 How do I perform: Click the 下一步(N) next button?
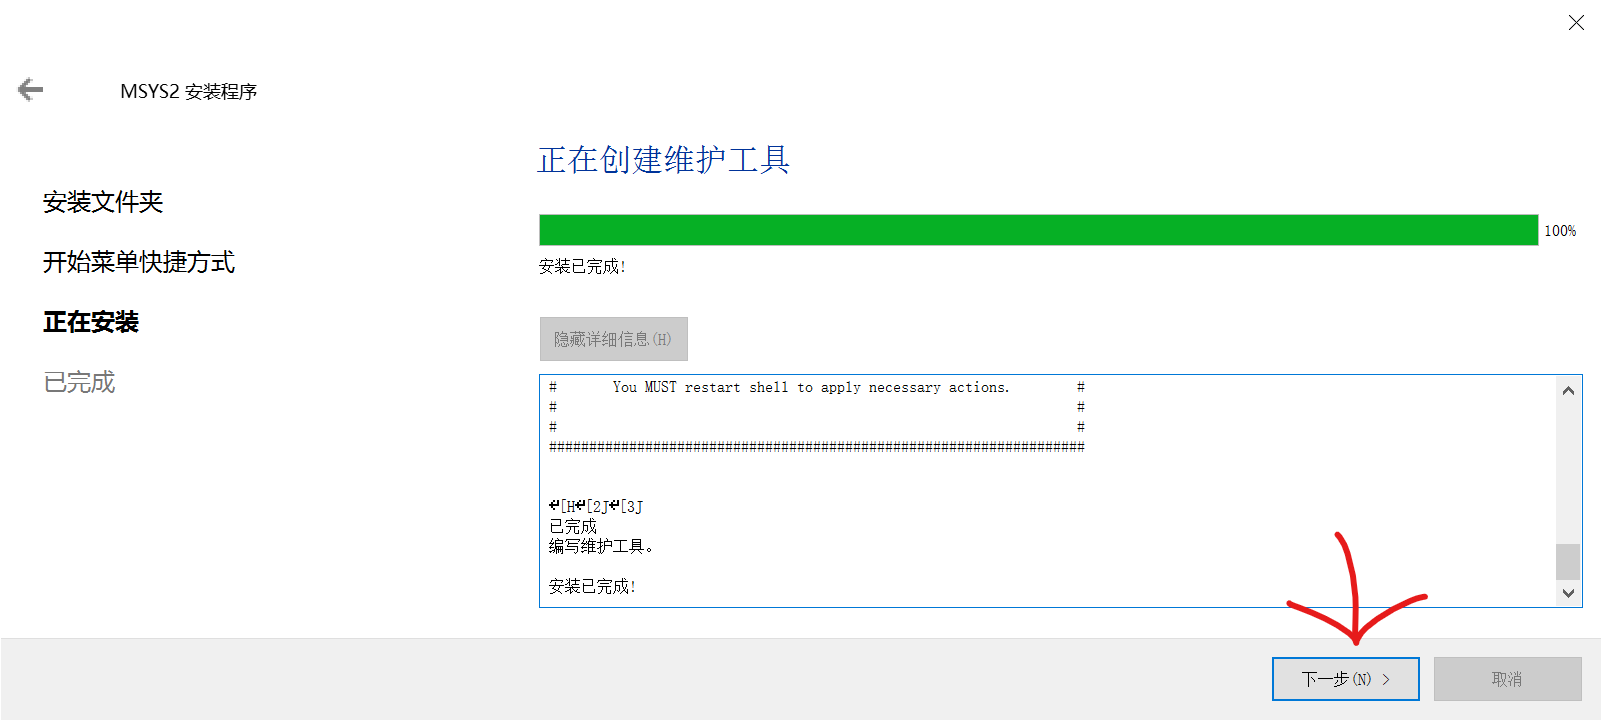[1345, 679]
